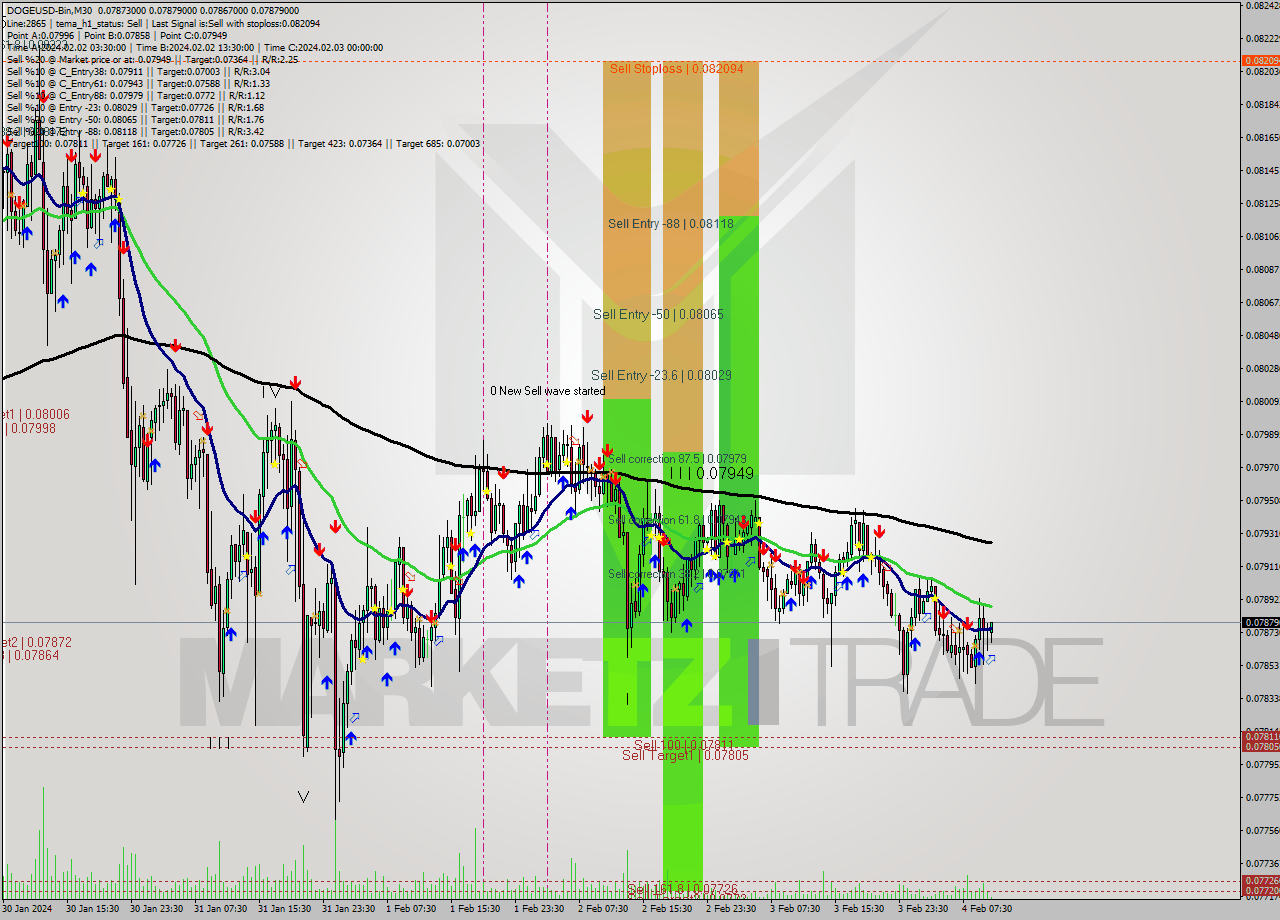Click the 0.08125 price axis value
Screen dimensions: 1280x920
[1262, 203]
